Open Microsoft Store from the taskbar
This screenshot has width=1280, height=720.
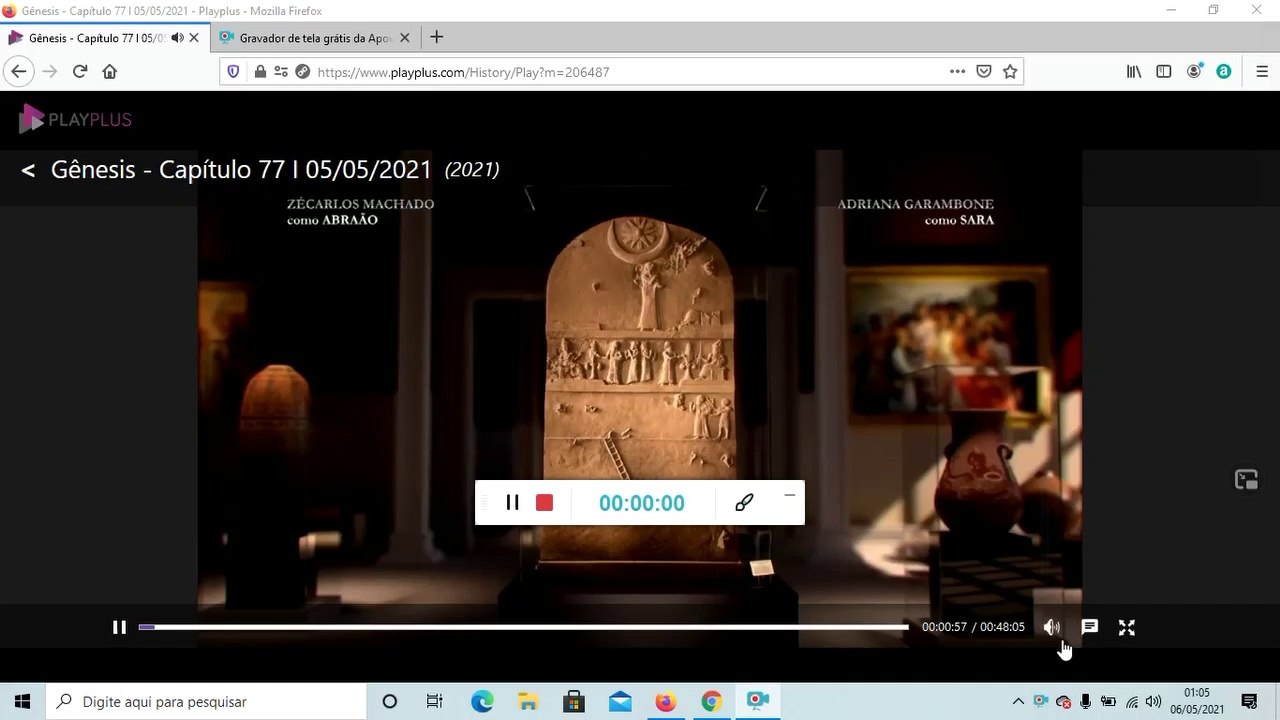574,701
